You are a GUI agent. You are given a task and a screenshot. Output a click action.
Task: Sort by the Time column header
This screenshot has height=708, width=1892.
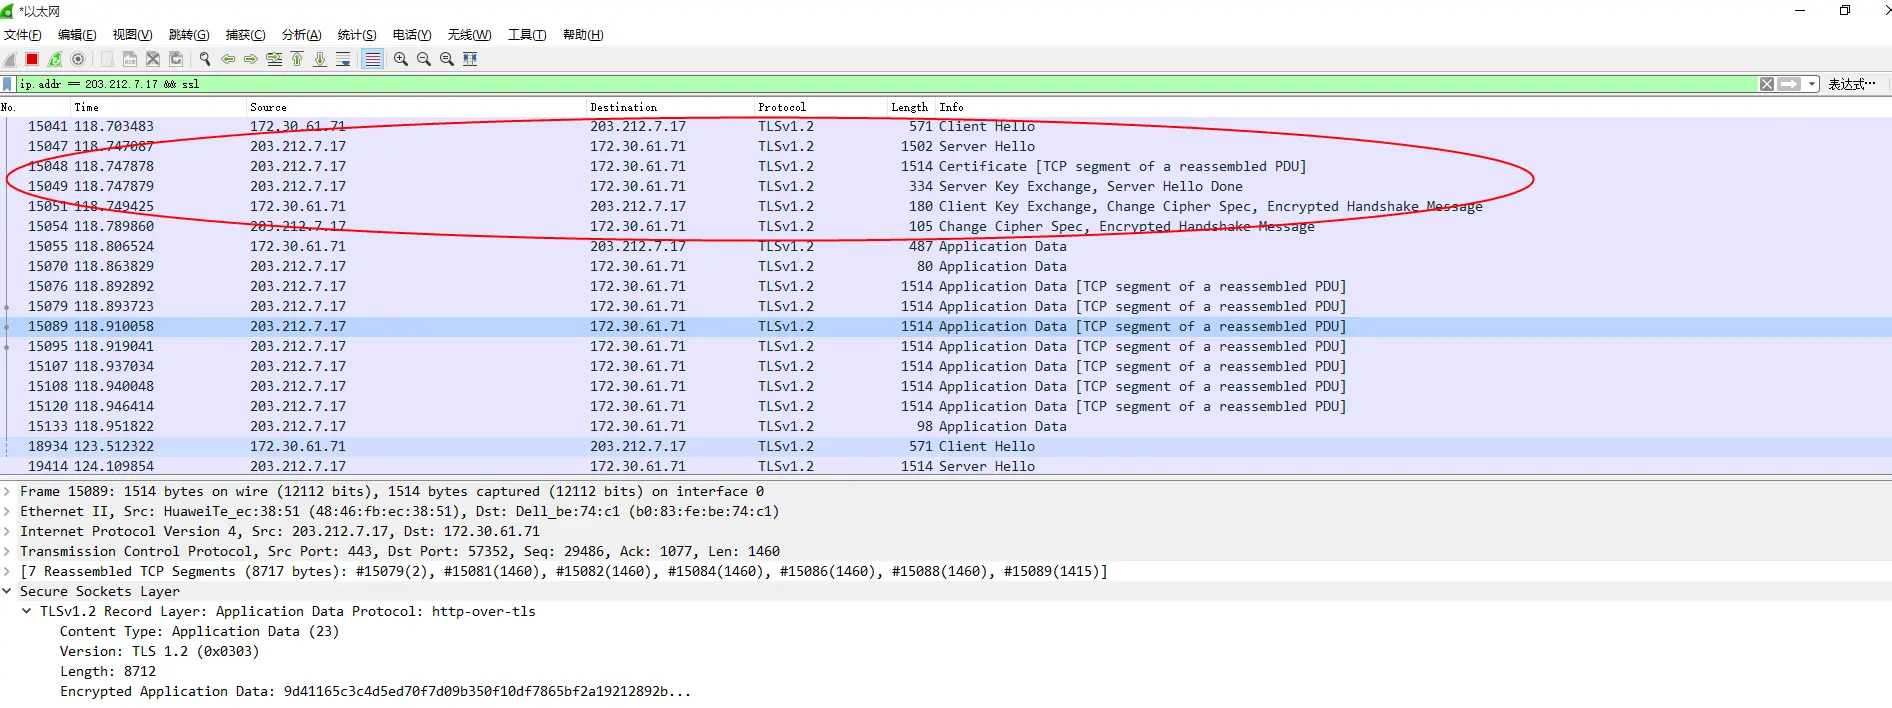[158, 107]
